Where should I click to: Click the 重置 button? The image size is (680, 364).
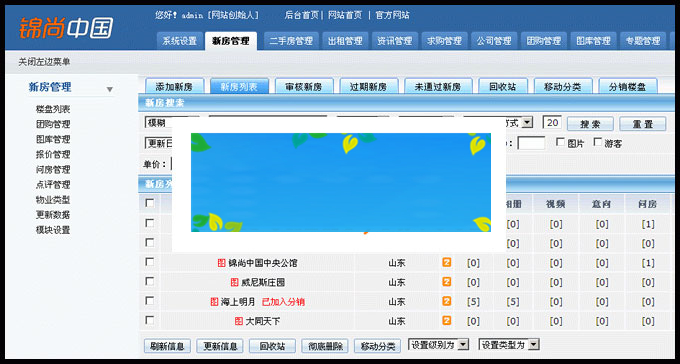point(643,124)
